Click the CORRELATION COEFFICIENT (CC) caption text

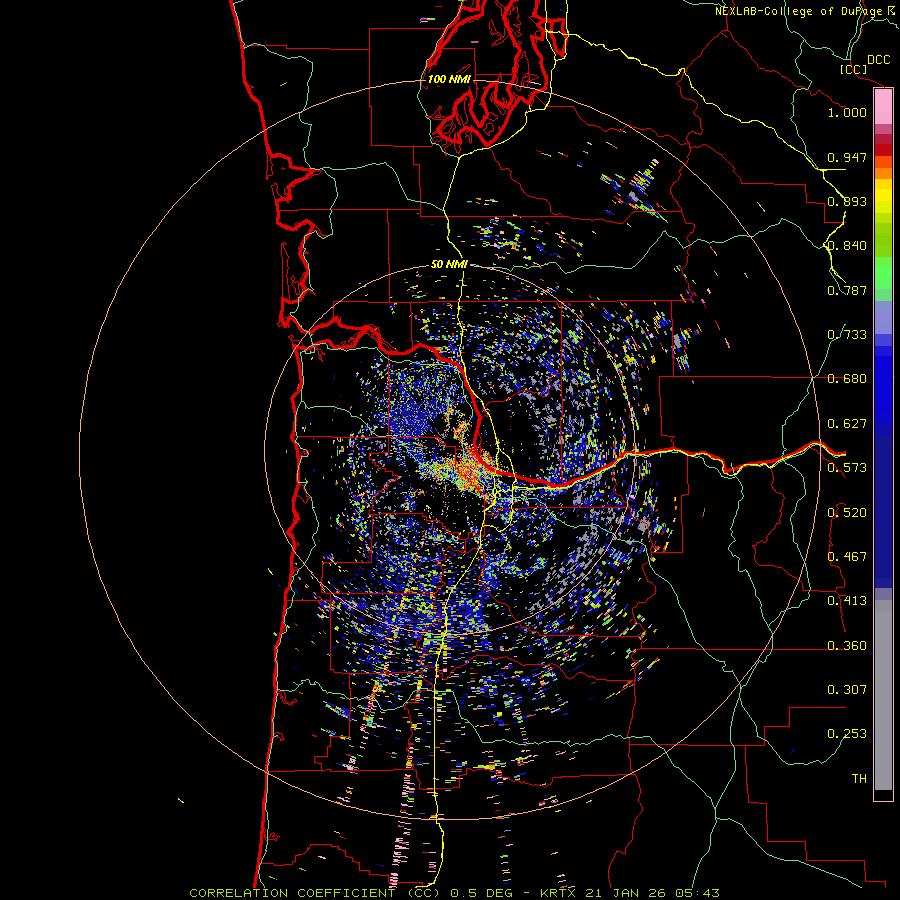(316, 893)
